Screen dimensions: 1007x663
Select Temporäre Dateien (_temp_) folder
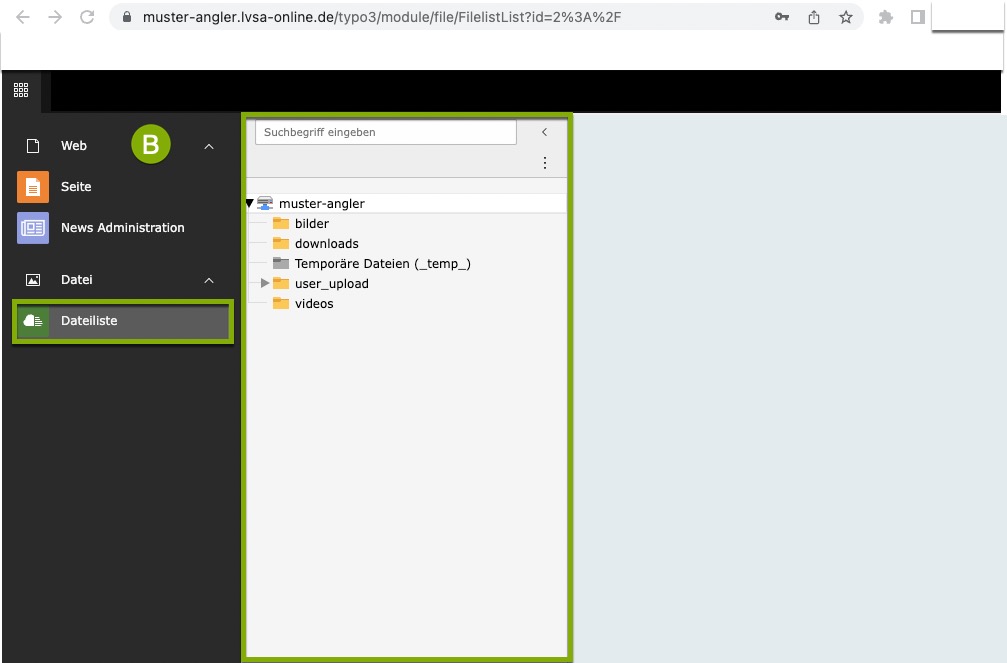pyautogui.click(x=383, y=264)
